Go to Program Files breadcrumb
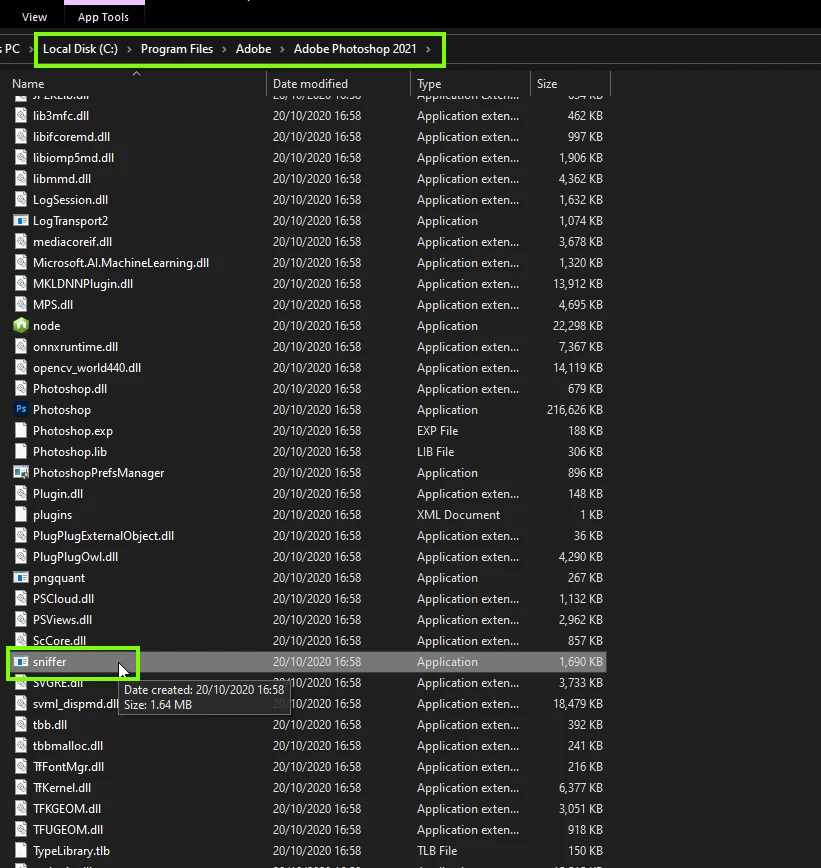This screenshot has width=821, height=868. tap(177, 49)
